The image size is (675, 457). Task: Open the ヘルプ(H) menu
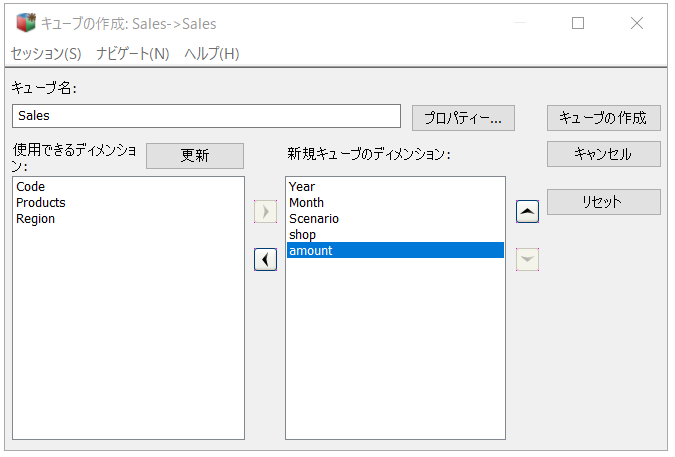[212, 54]
